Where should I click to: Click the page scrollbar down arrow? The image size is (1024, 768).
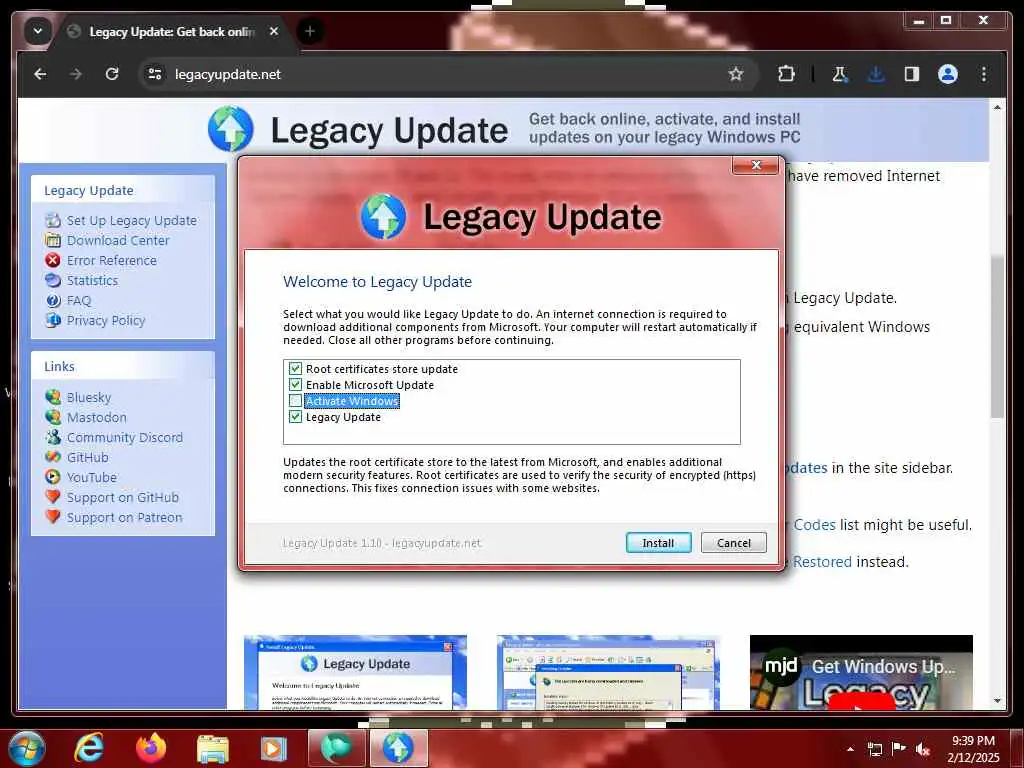pos(997,701)
